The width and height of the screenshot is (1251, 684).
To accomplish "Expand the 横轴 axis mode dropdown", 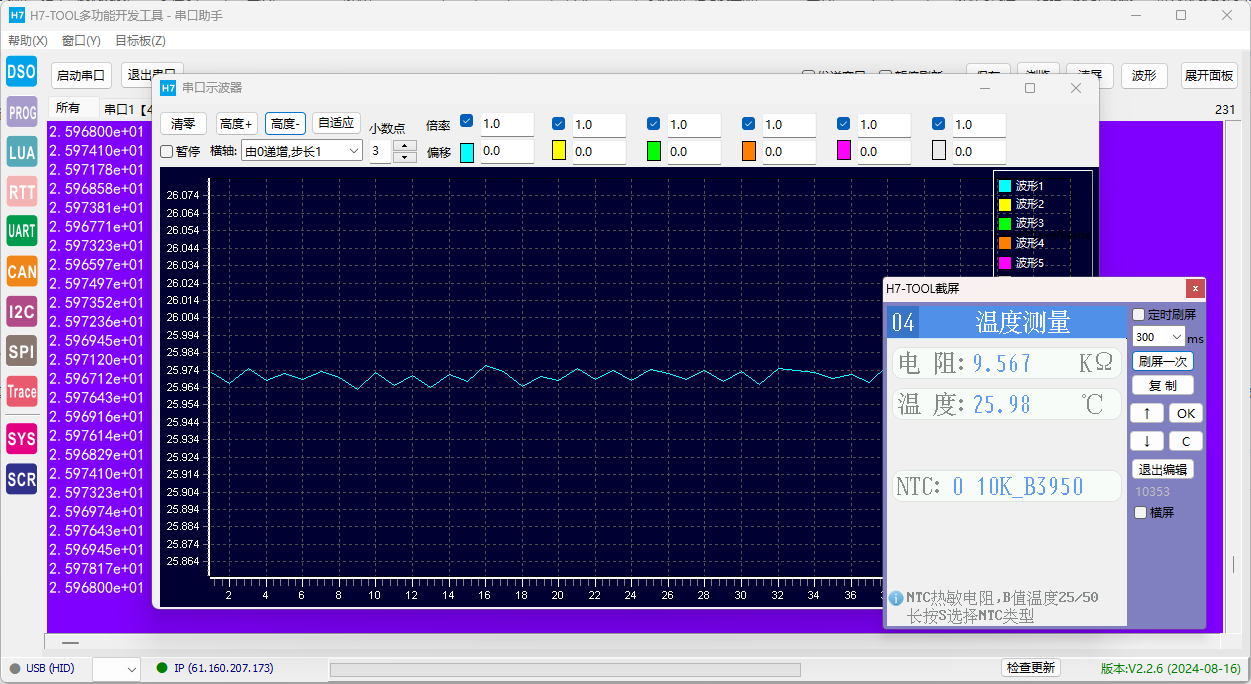I will [x=301, y=151].
